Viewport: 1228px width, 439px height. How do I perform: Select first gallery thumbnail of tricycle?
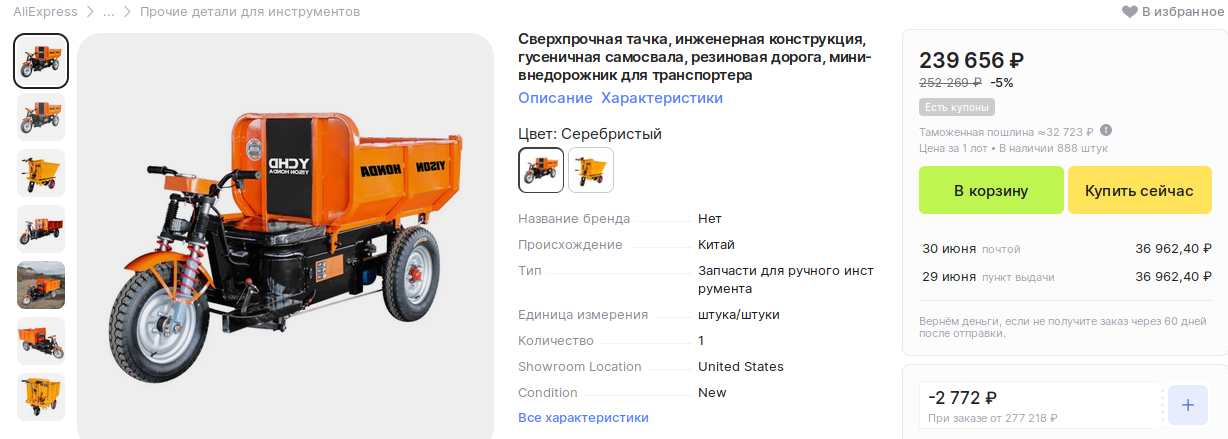pos(41,61)
